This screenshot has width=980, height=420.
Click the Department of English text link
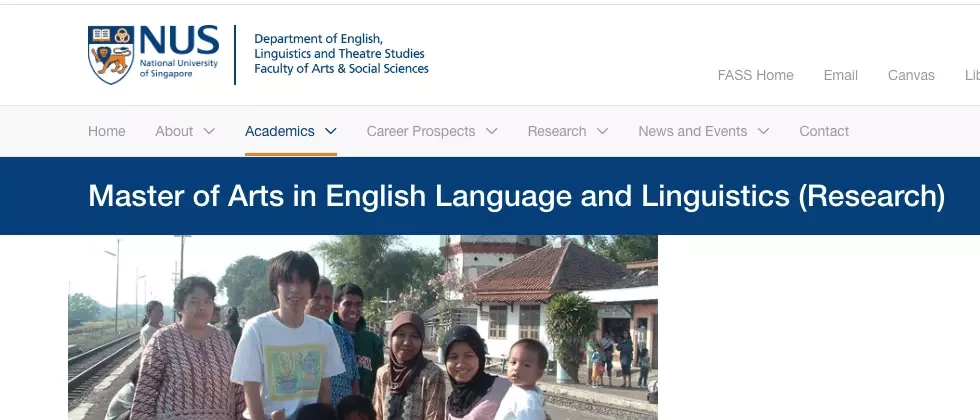(341, 54)
